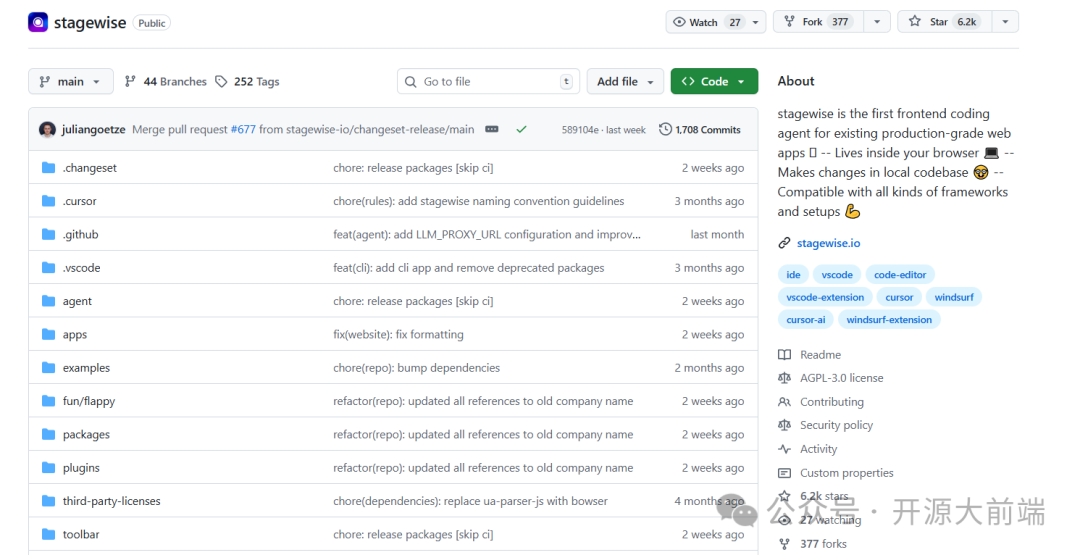Open the green Code dropdown
Screen dimensions: 1080x555
[x=714, y=82]
